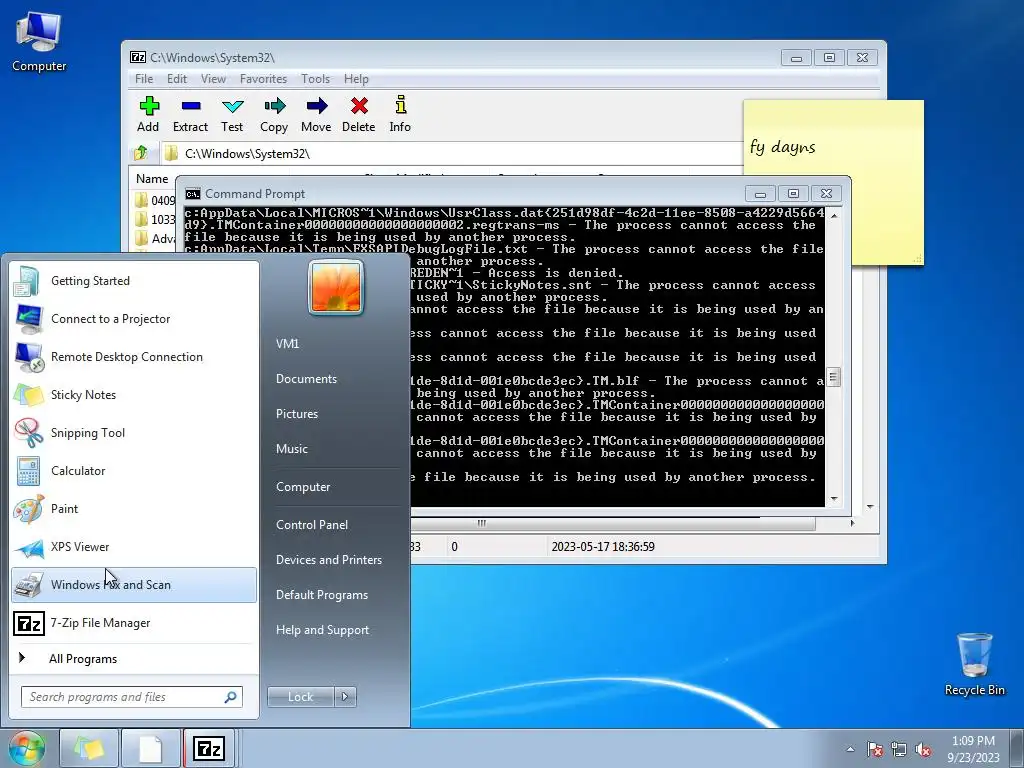Launch 7-Zip File Manager from Start menu
The width and height of the screenshot is (1024, 768).
tap(134, 623)
